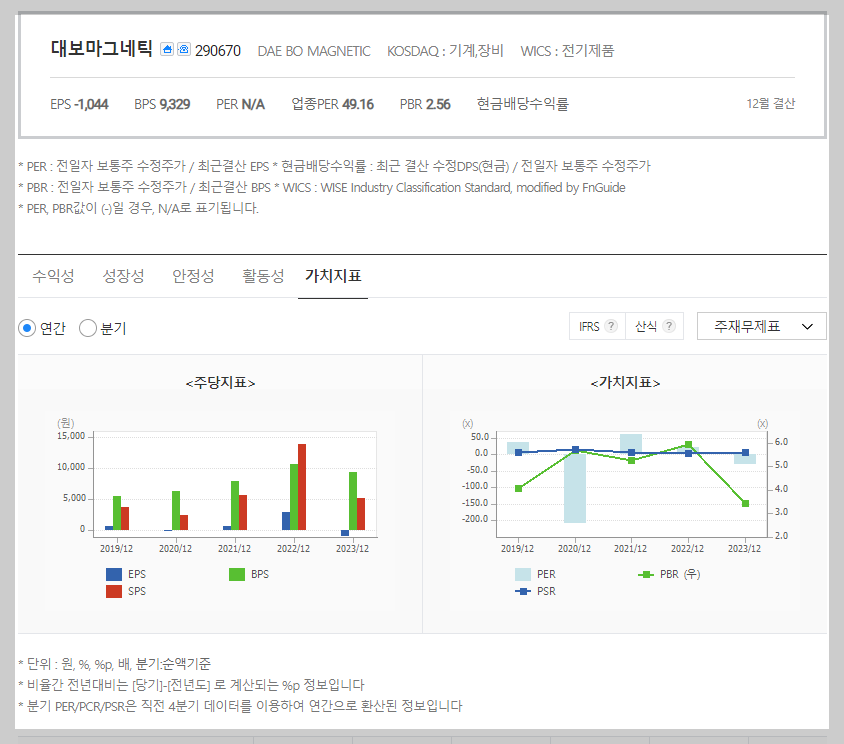
Task: Switch to the 수익성 tab
Action: (53, 276)
